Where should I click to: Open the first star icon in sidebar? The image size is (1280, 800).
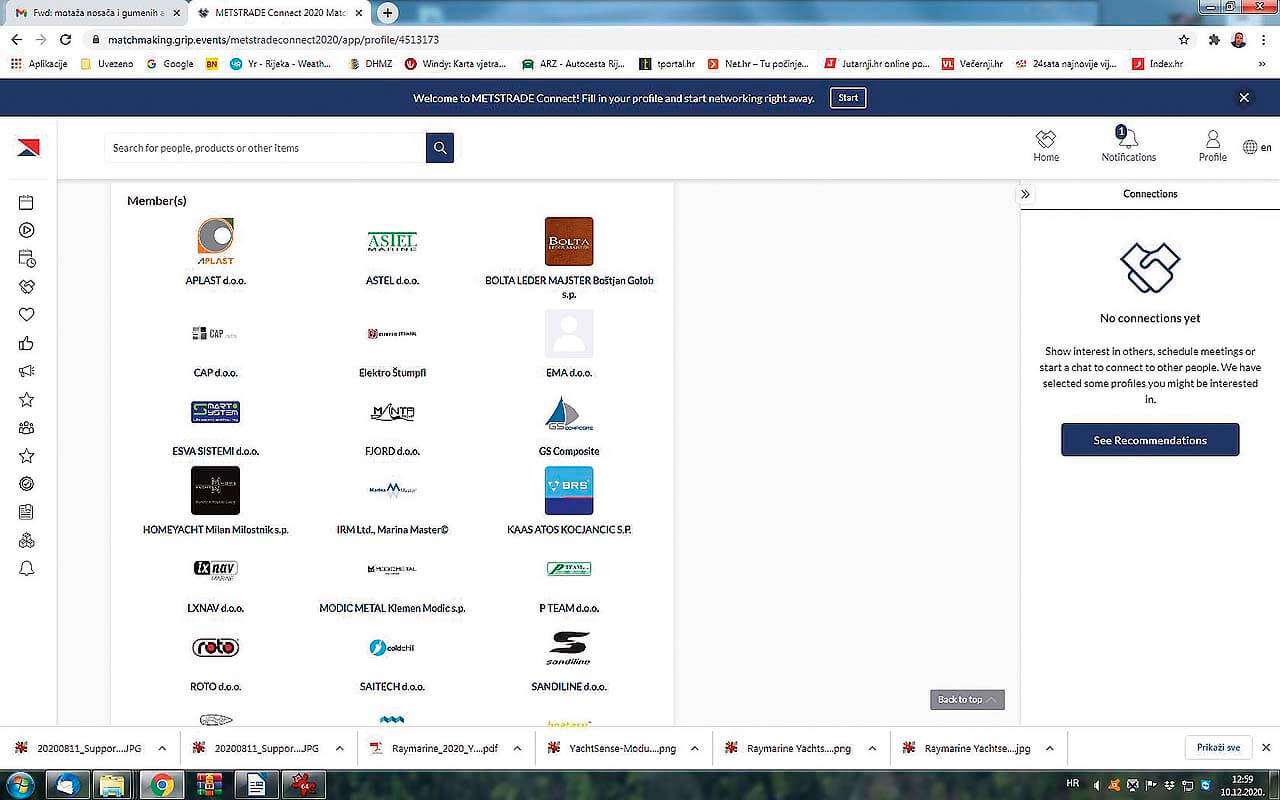click(x=27, y=400)
